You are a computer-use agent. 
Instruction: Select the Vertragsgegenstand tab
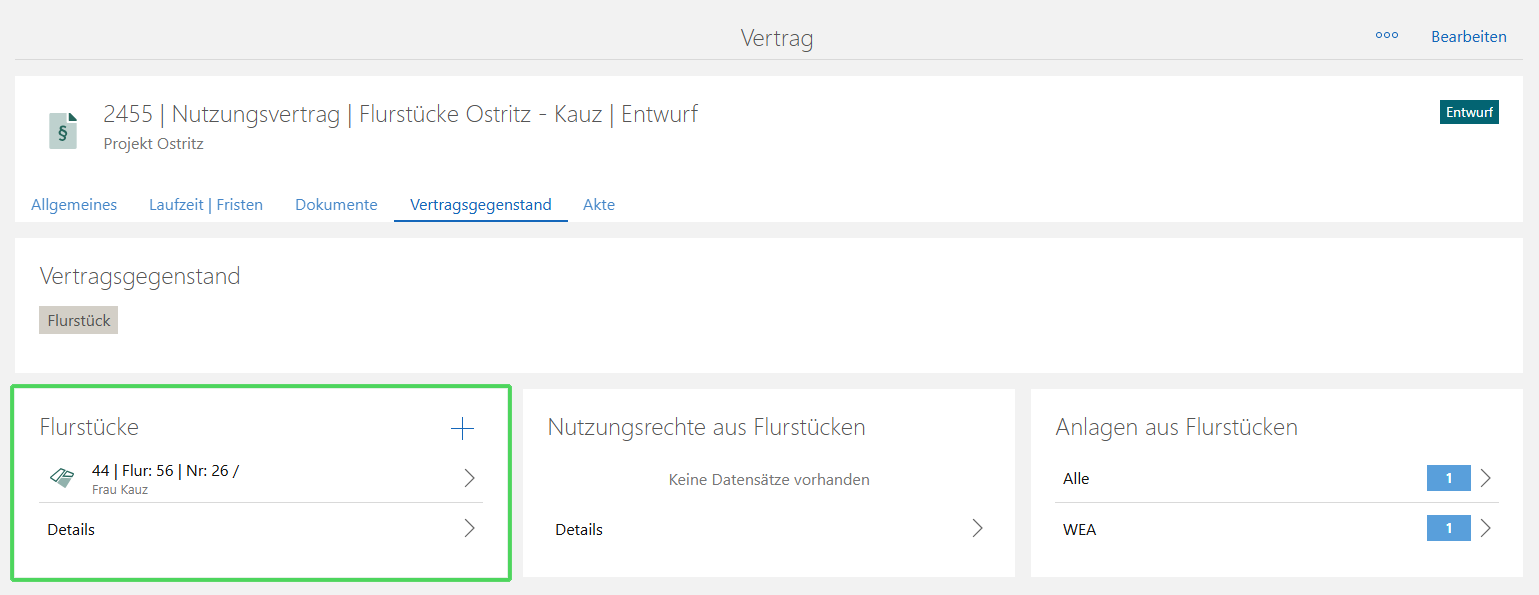[480, 205]
